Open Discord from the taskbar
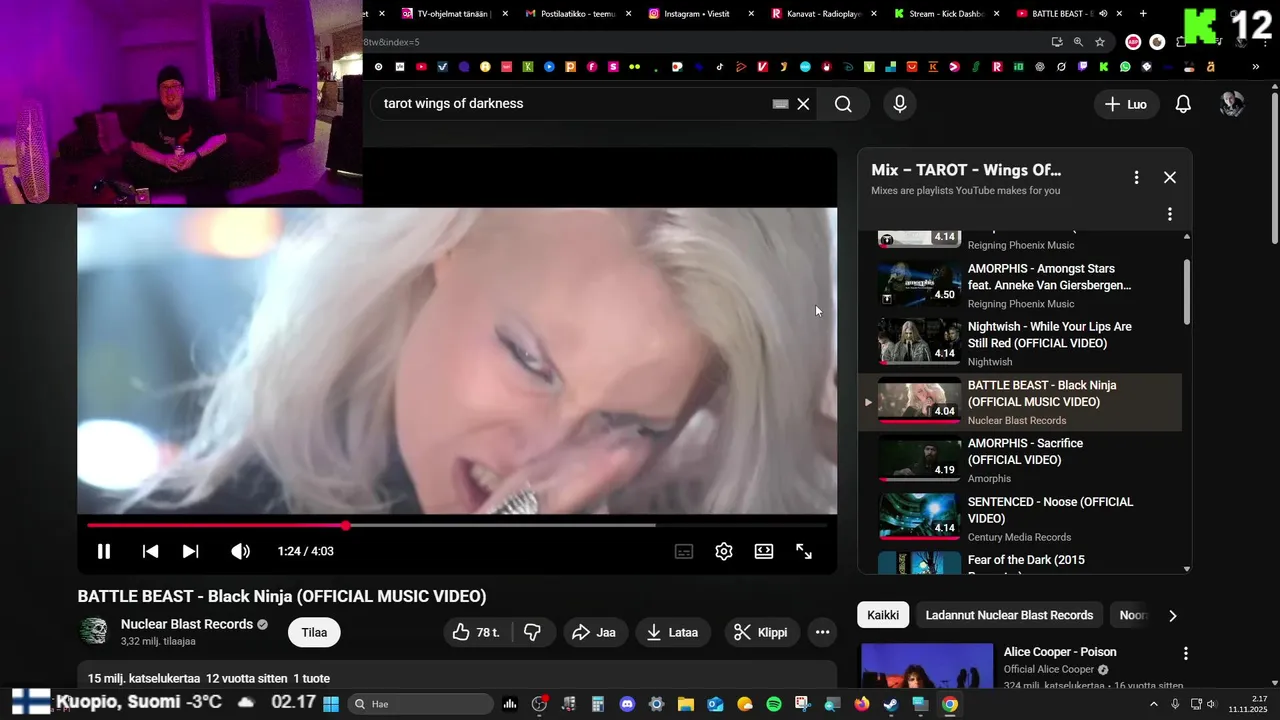Screen dimensions: 1280x720 (627, 704)
